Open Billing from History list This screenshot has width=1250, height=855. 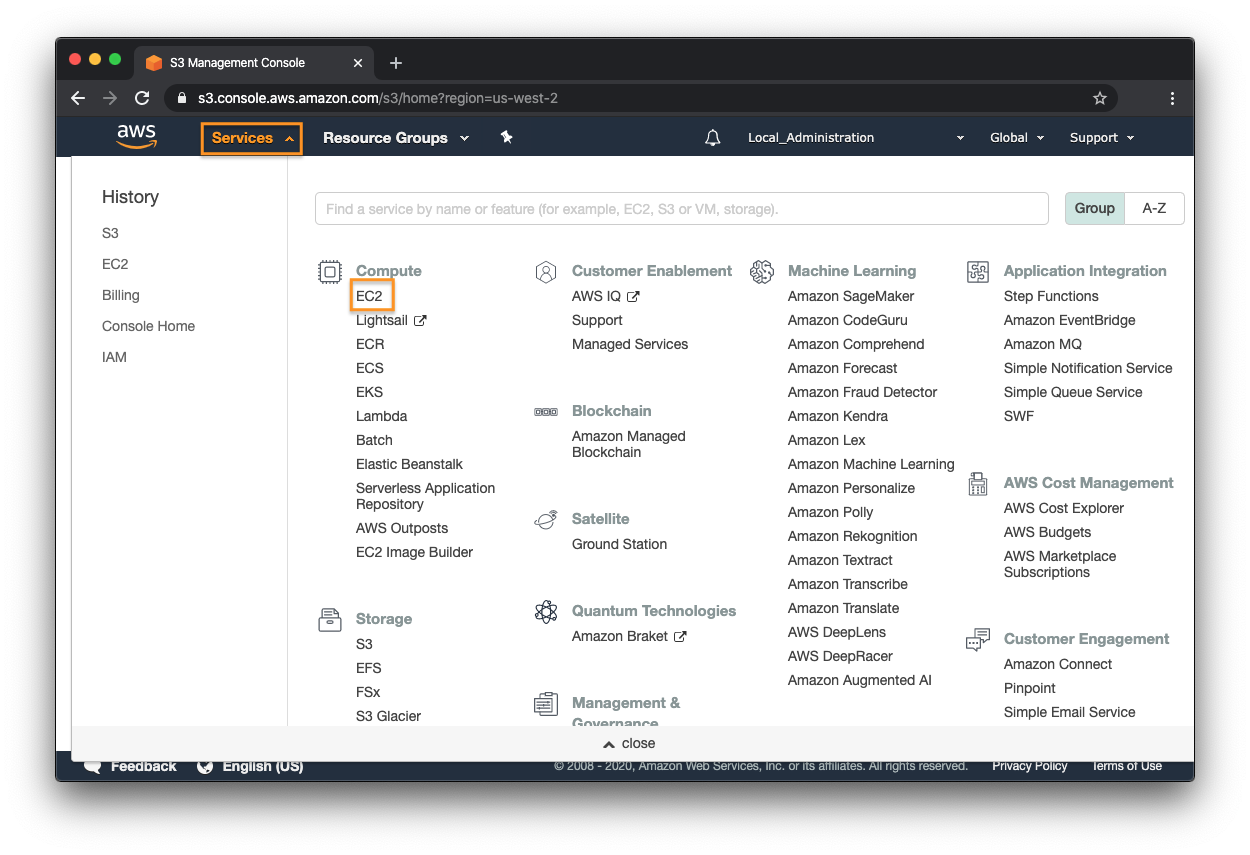[x=121, y=295]
